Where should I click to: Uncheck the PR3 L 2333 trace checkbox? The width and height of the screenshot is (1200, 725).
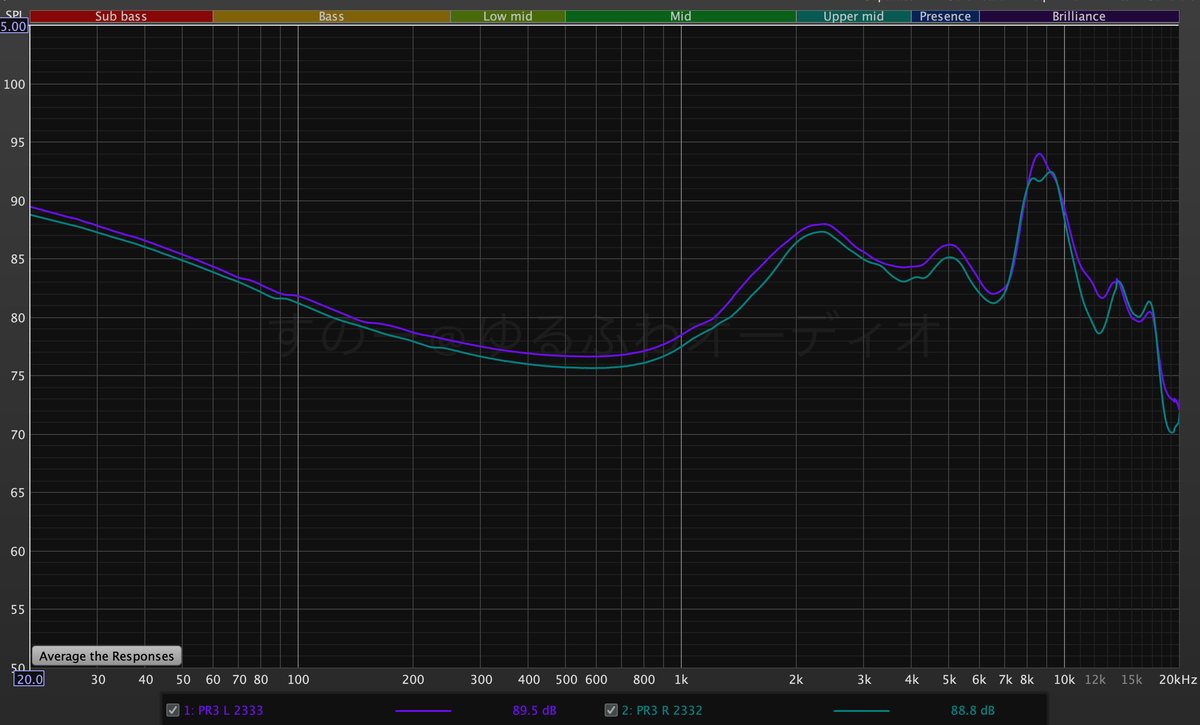click(x=174, y=710)
